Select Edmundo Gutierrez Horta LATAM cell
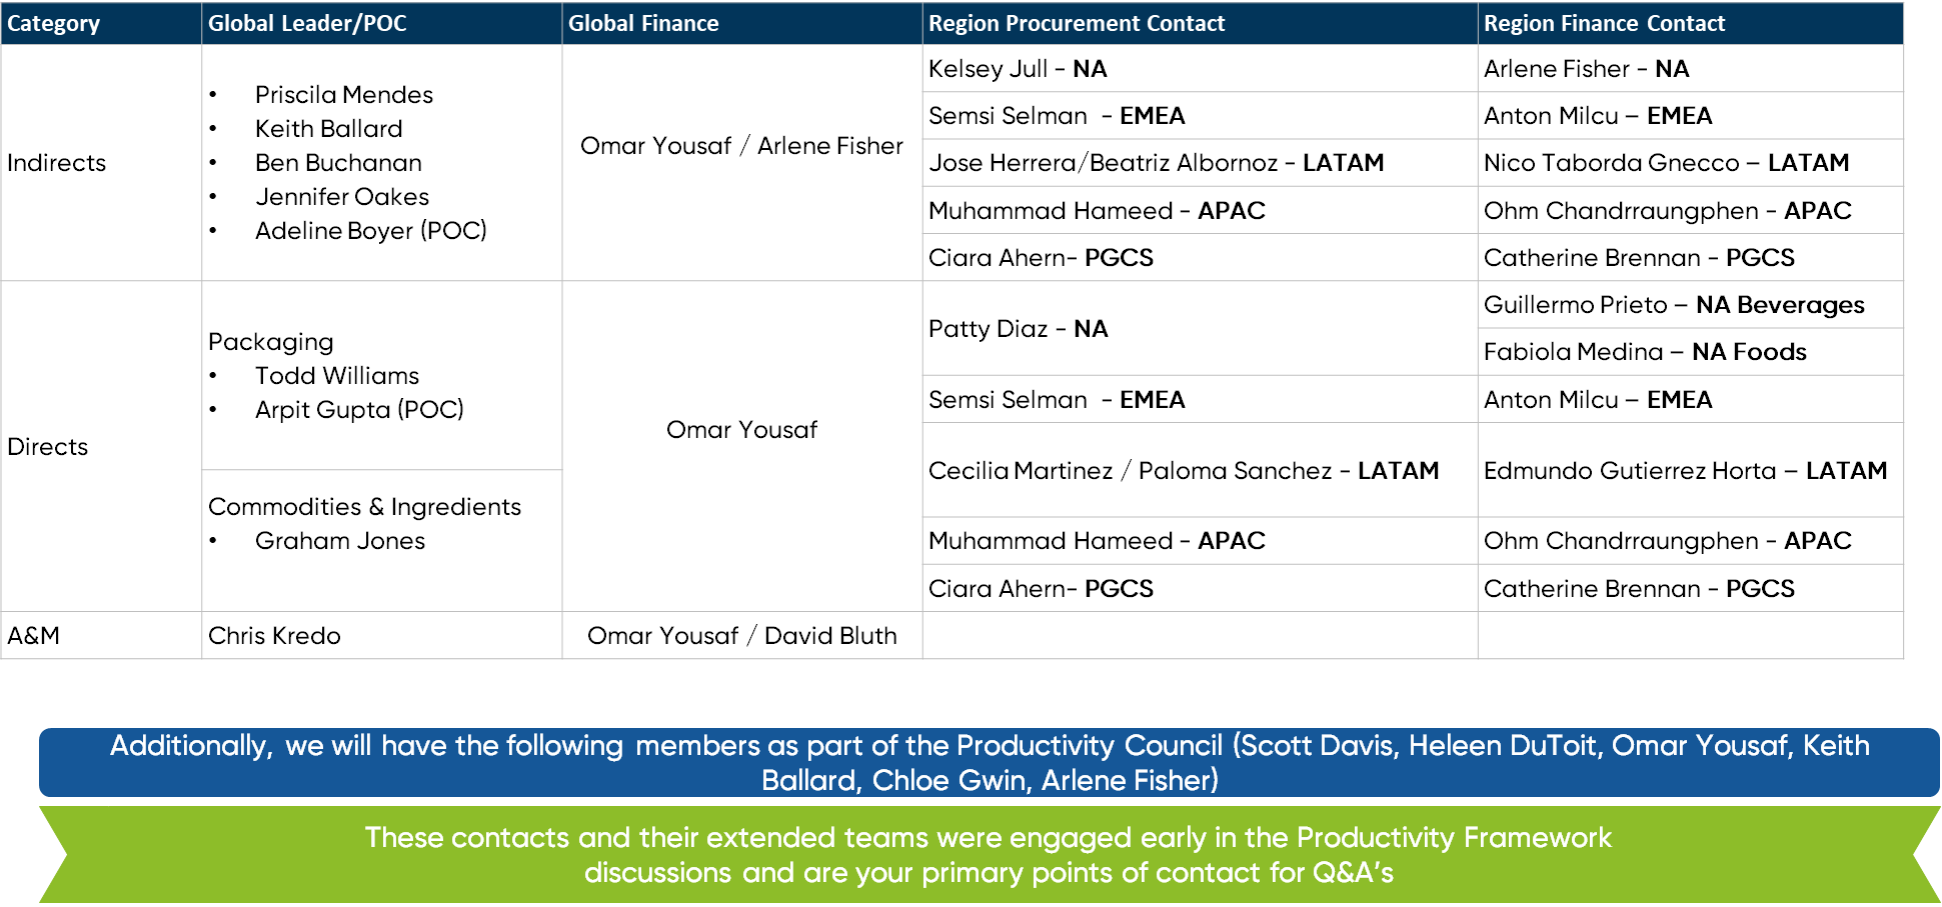 tap(1684, 471)
